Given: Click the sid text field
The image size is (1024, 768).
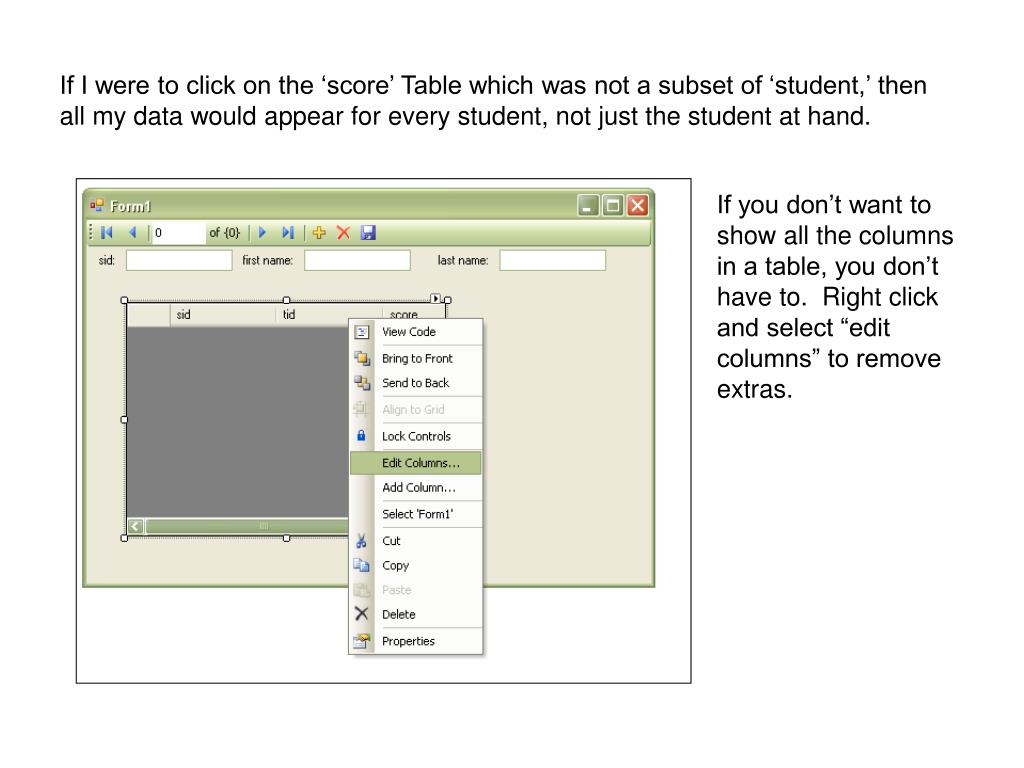Looking at the screenshot, I should (x=179, y=260).
